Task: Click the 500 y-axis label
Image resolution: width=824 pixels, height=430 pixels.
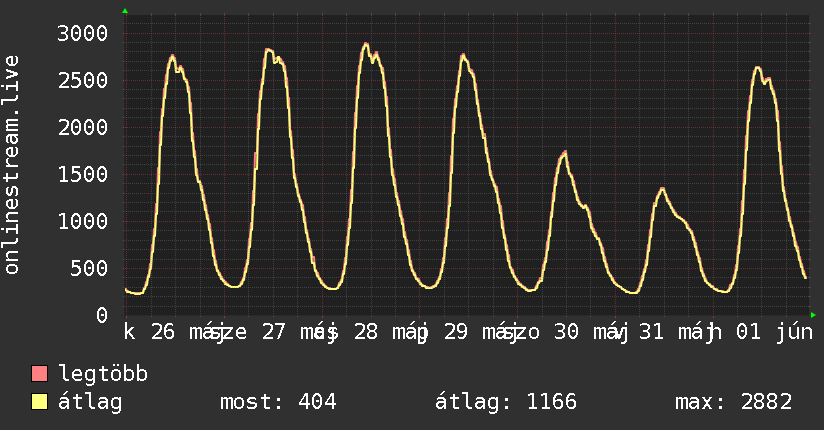Action: (89, 268)
